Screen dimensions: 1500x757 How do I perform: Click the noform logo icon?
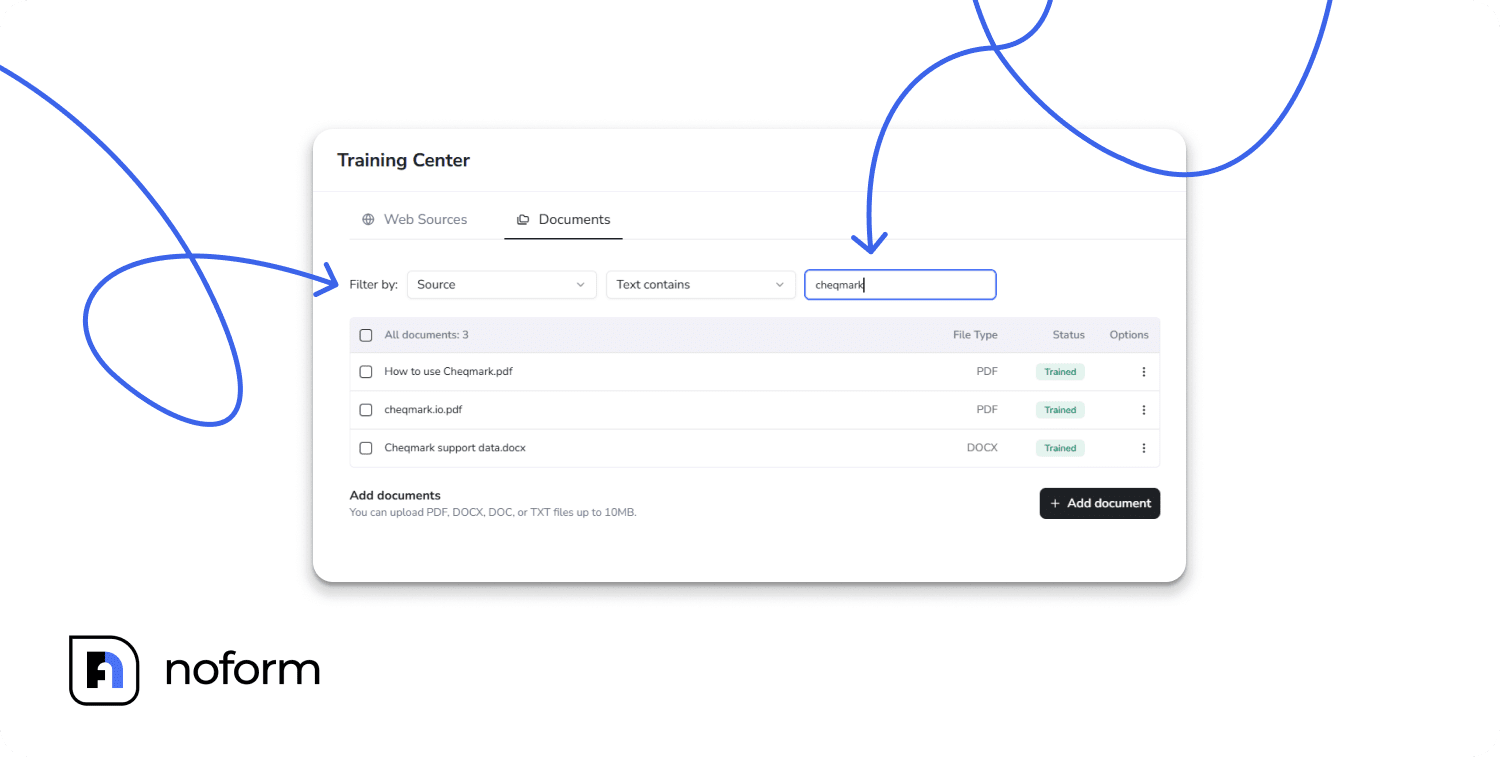point(104,670)
